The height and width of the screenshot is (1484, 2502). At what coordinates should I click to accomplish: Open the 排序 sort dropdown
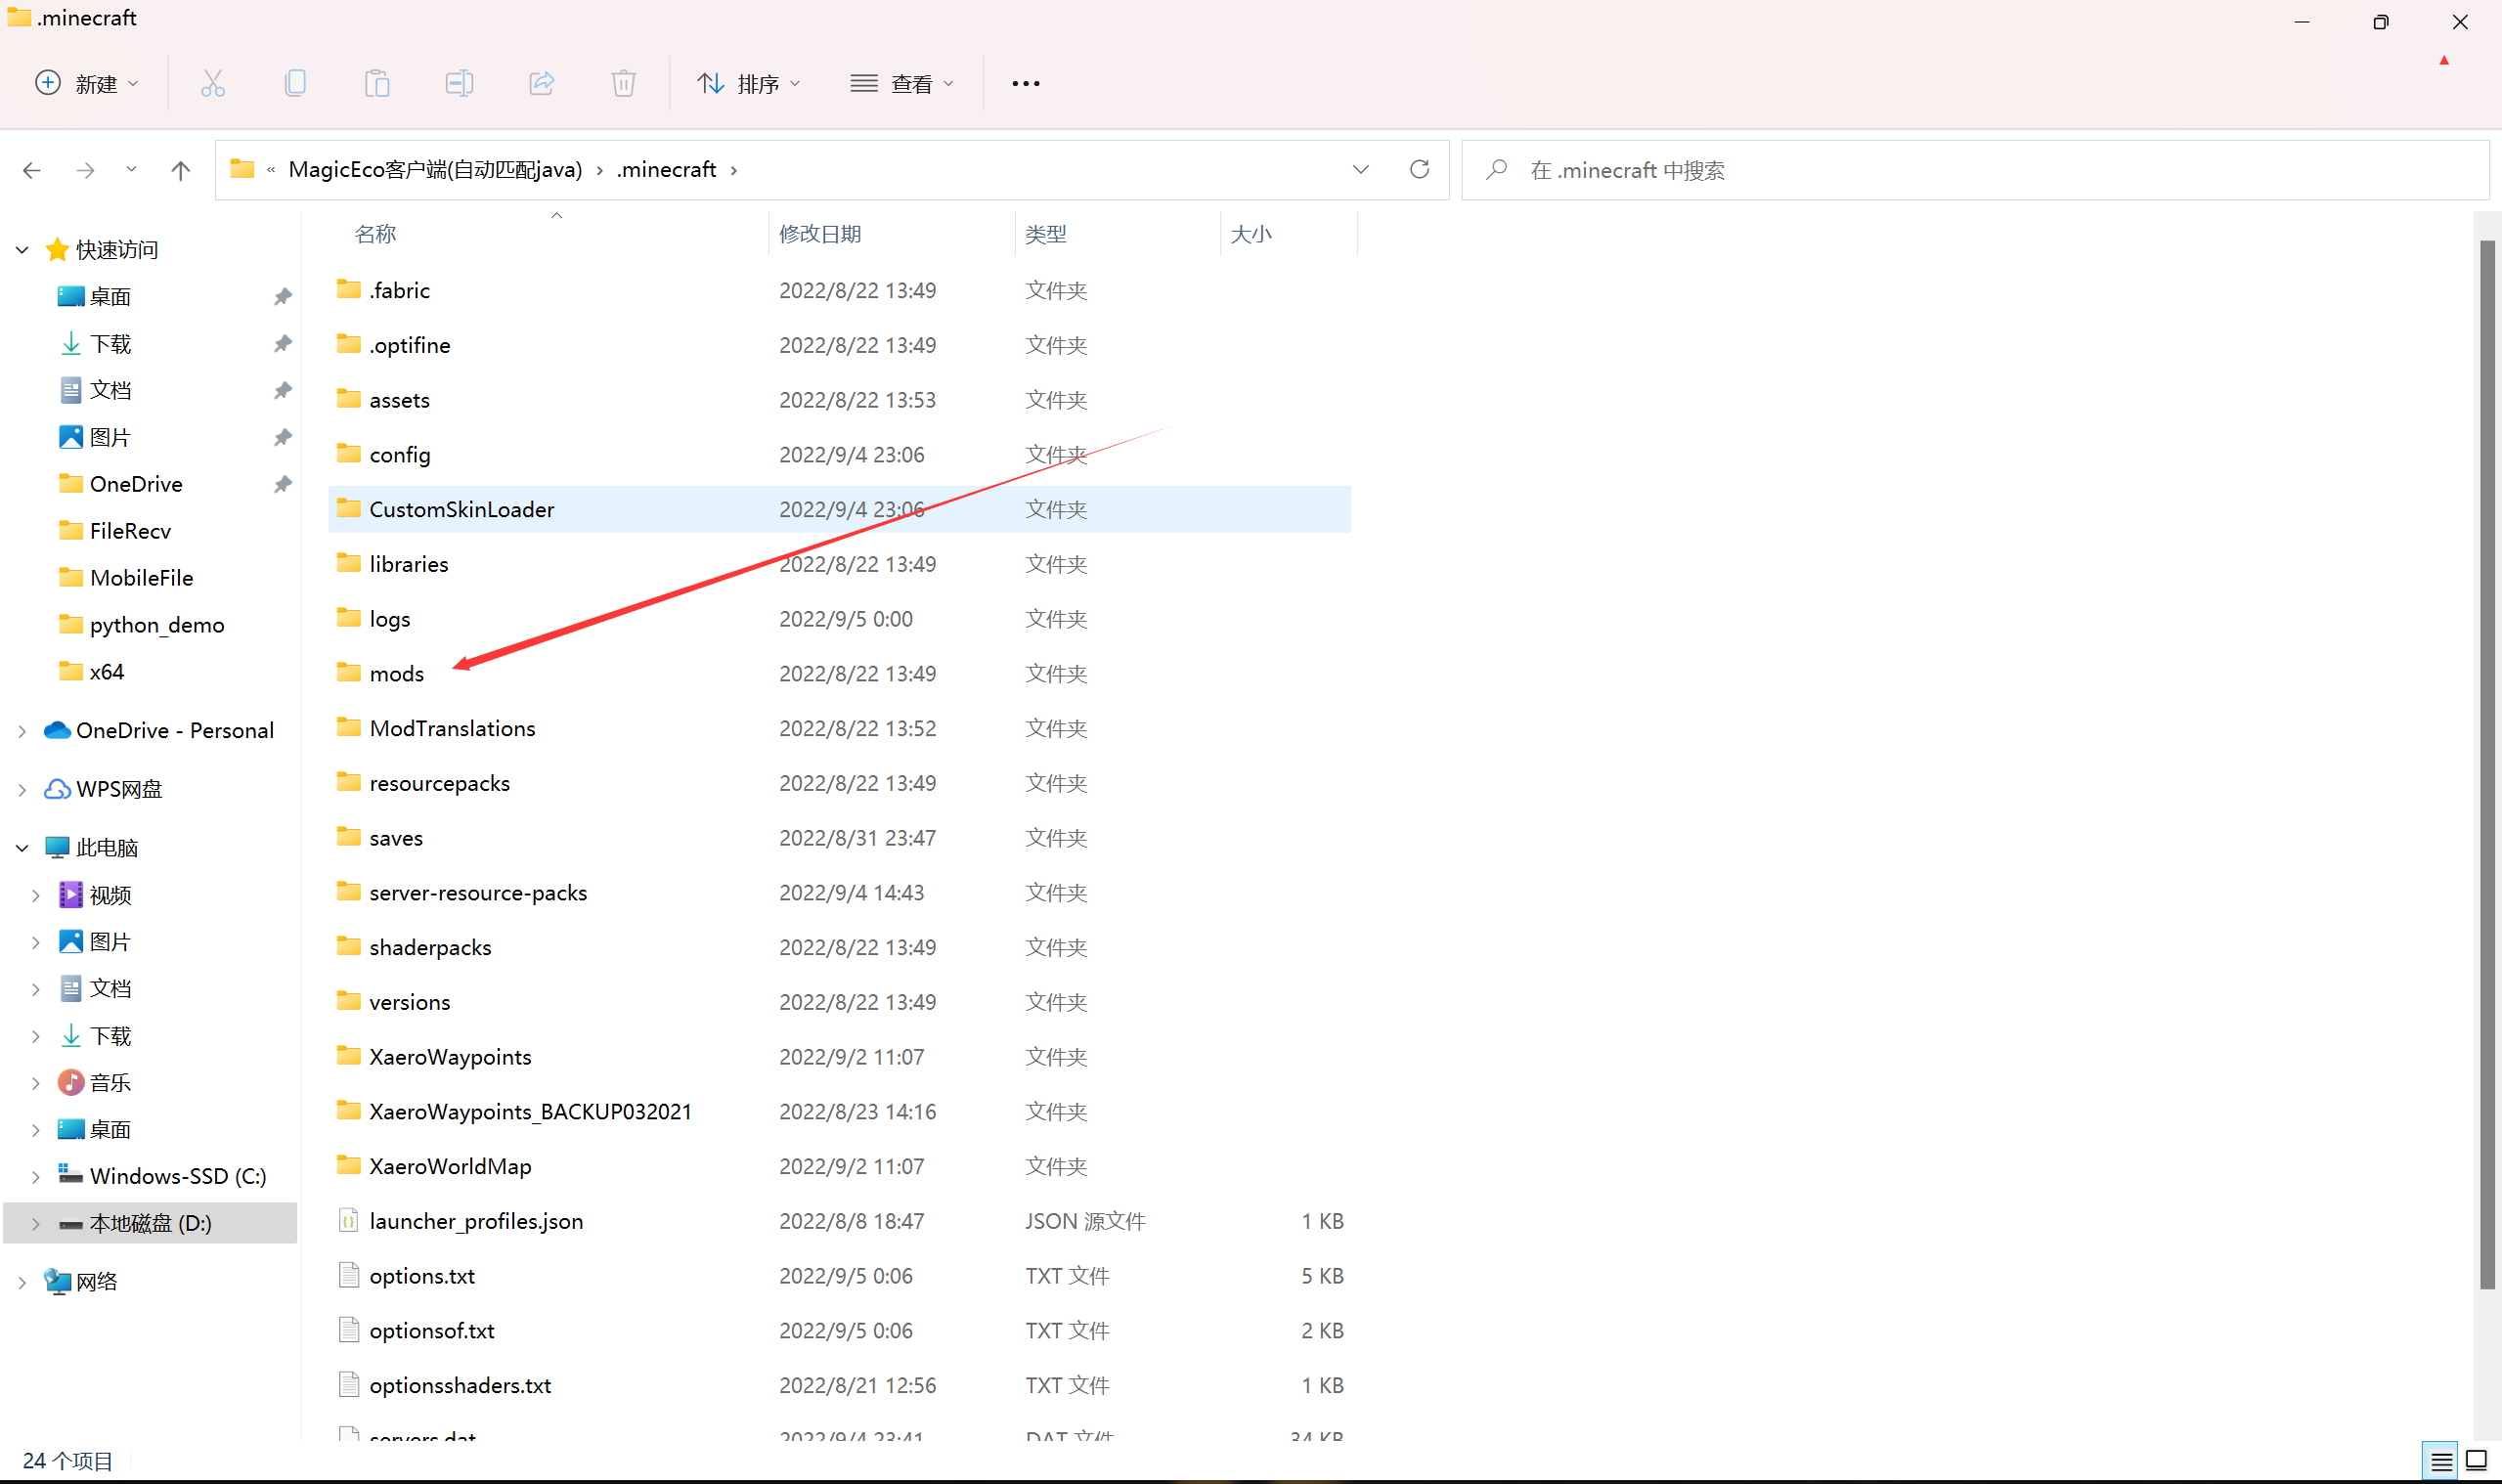pos(748,84)
